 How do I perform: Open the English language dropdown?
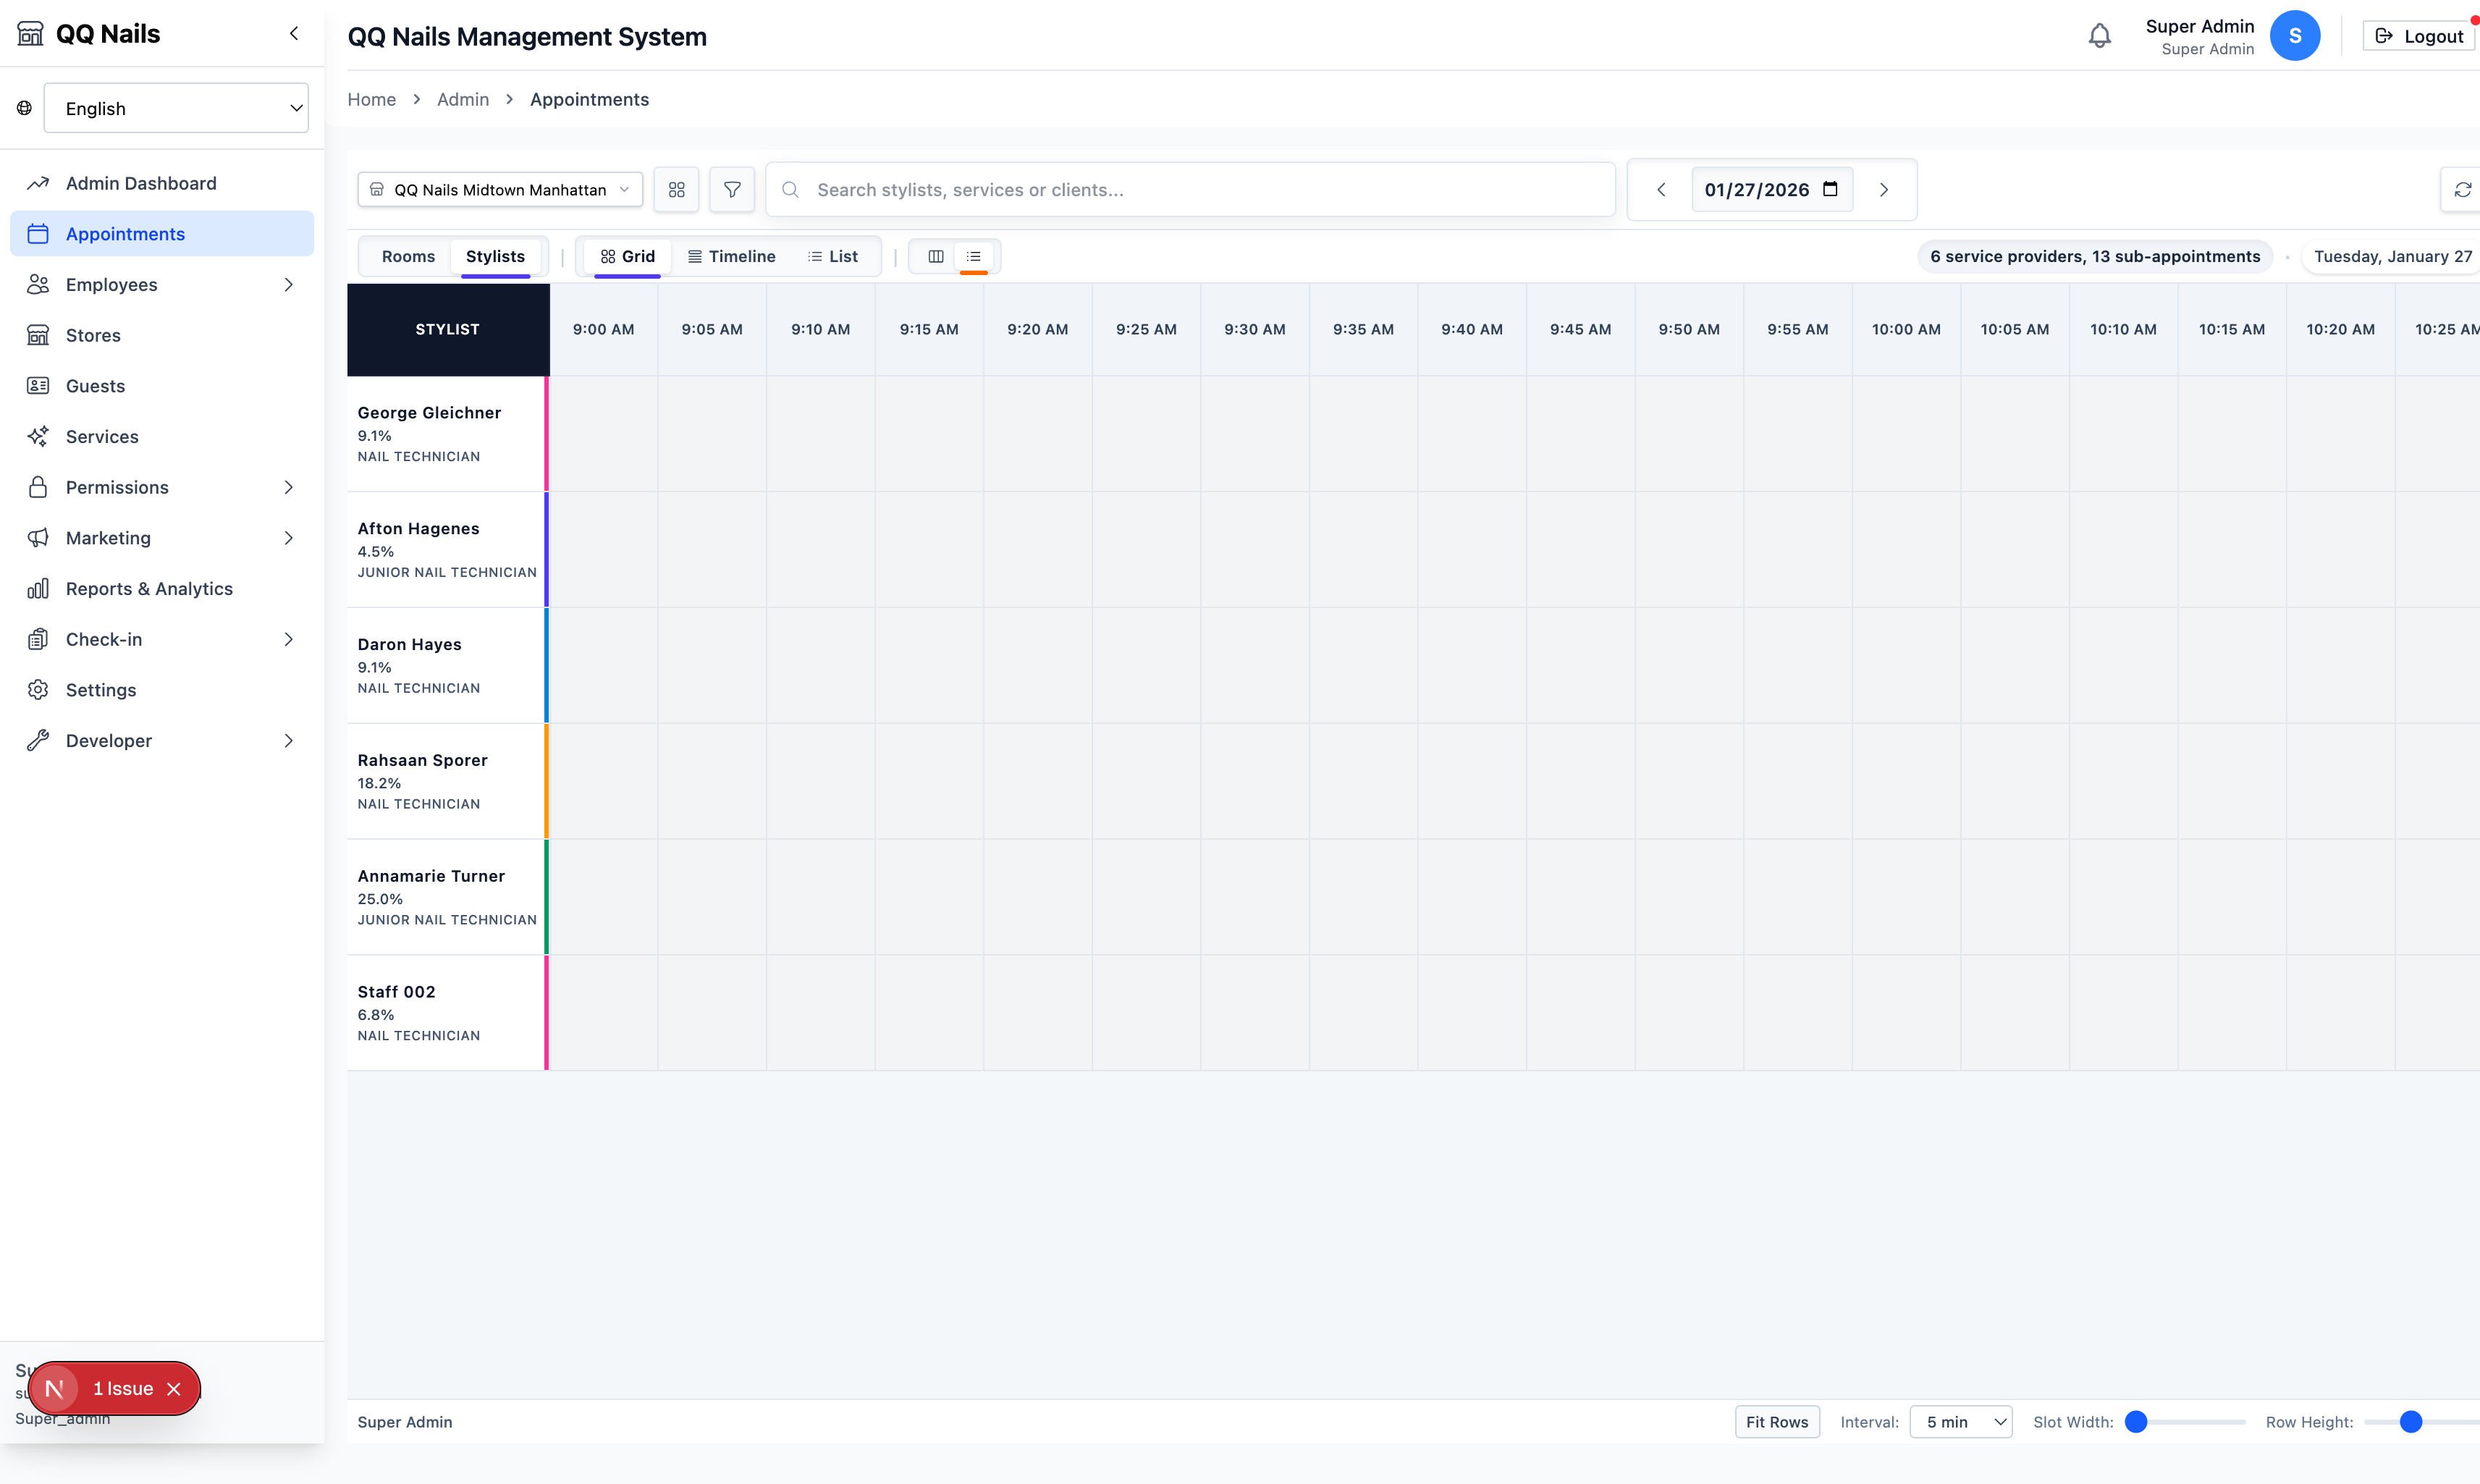pos(176,108)
